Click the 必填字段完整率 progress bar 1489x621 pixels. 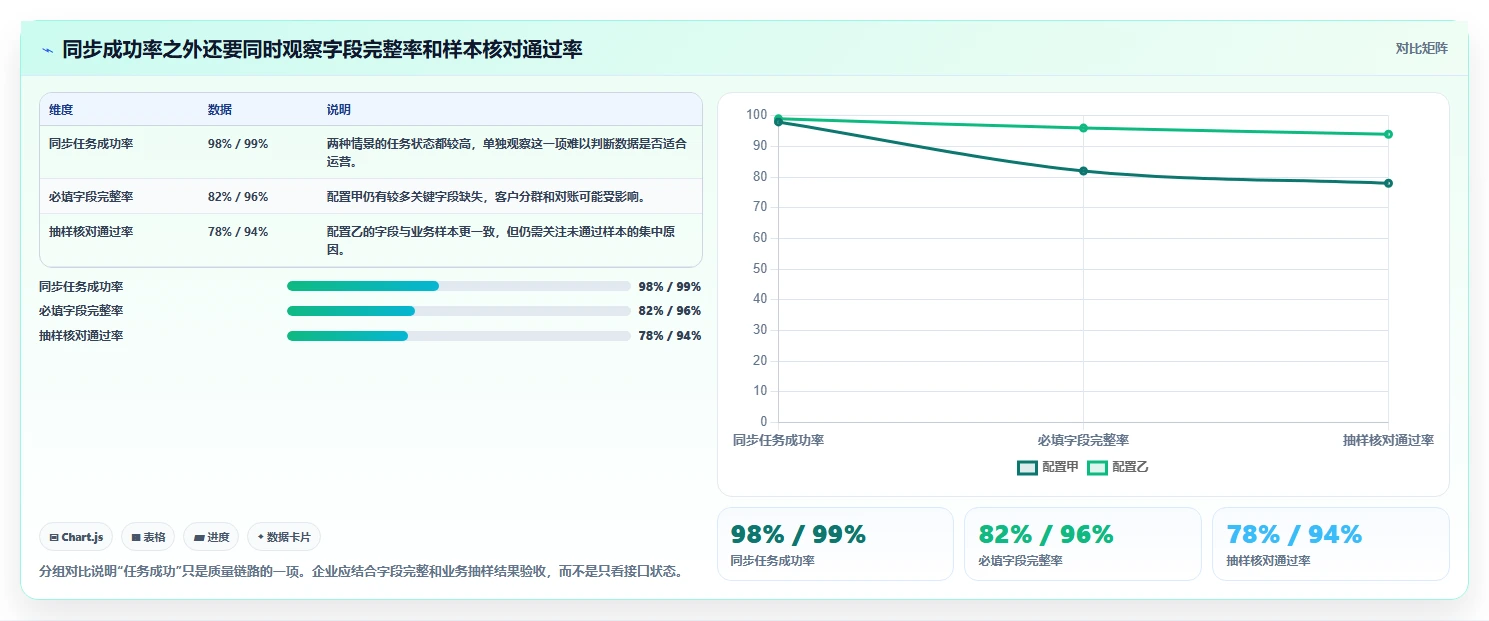pos(458,311)
